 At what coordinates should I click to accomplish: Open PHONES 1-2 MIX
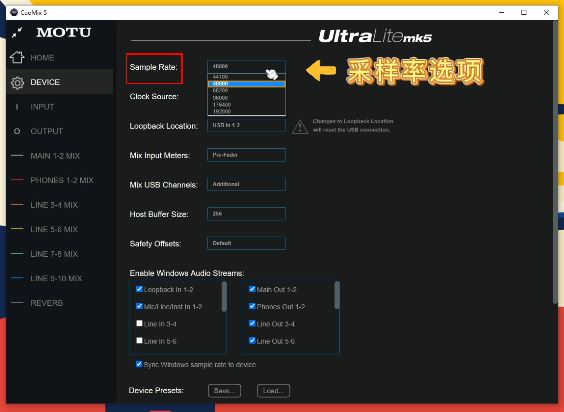point(62,180)
